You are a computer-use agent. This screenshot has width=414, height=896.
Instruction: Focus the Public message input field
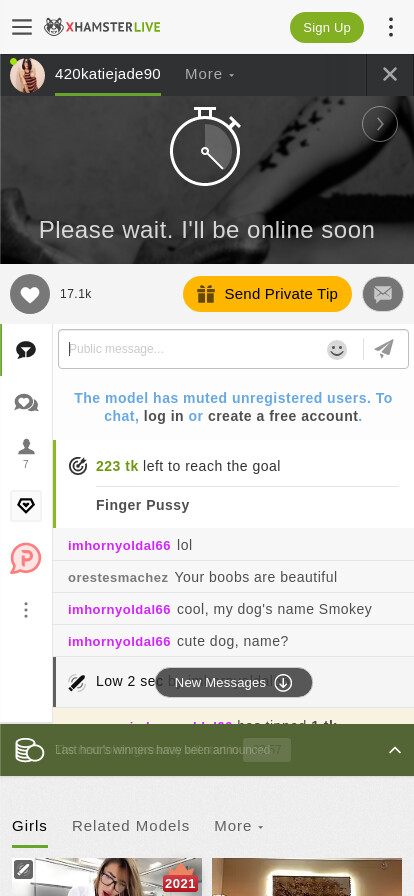[194, 349]
